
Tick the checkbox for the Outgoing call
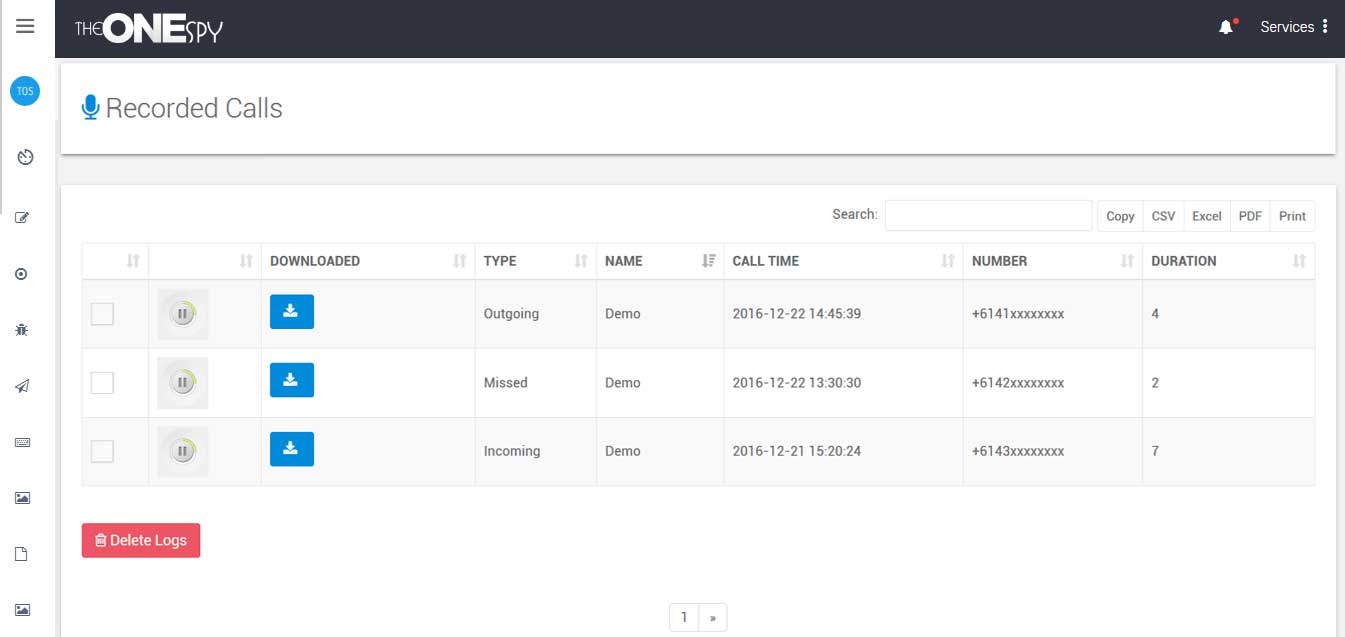(x=102, y=314)
